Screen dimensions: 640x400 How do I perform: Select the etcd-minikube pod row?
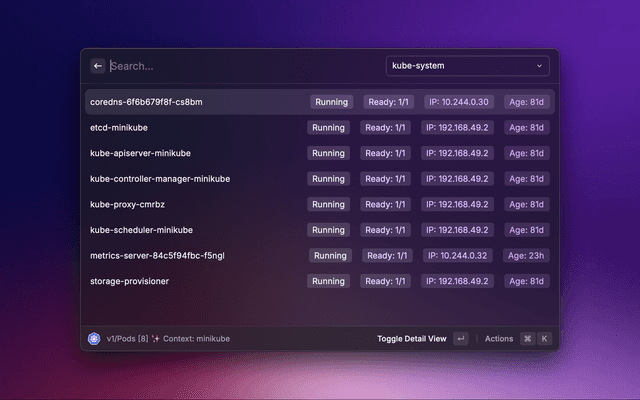(121, 128)
